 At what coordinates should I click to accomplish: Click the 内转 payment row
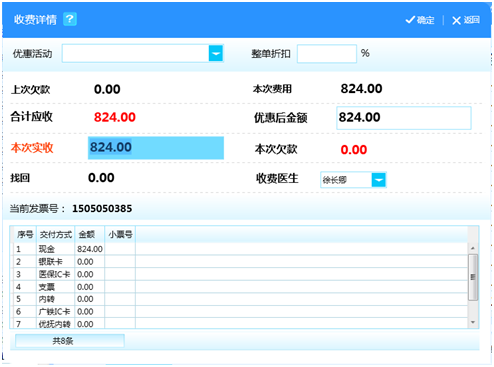click(240, 299)
